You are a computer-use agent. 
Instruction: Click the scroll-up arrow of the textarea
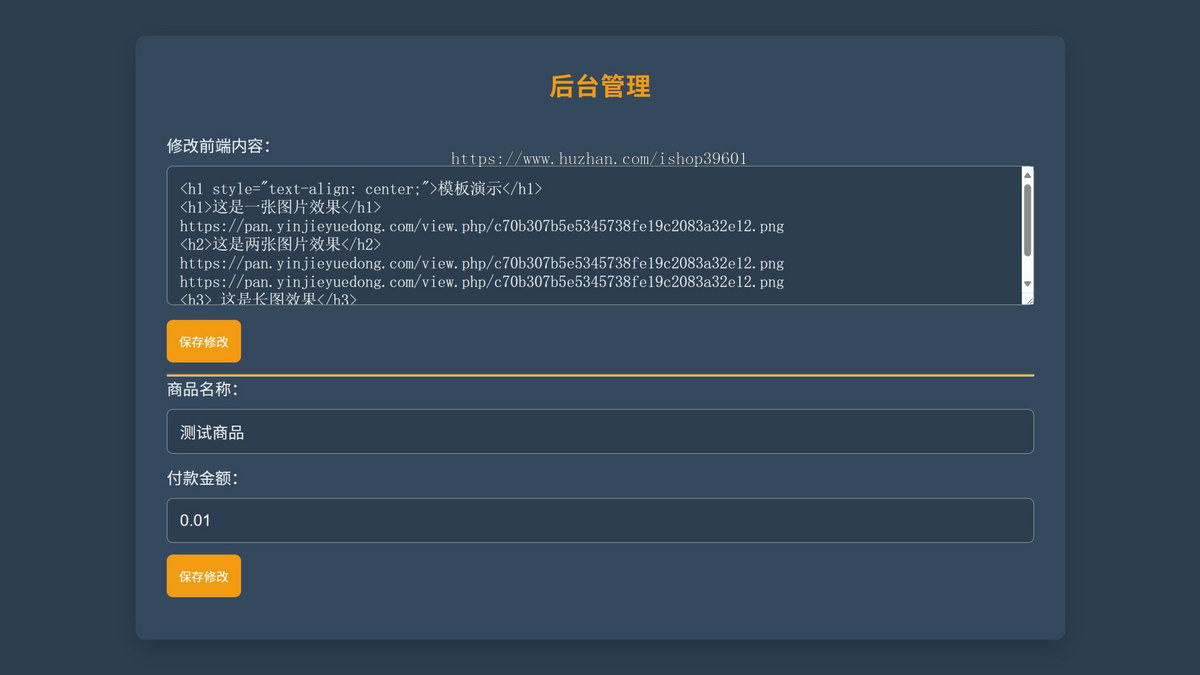click(x=1027, y=175)
